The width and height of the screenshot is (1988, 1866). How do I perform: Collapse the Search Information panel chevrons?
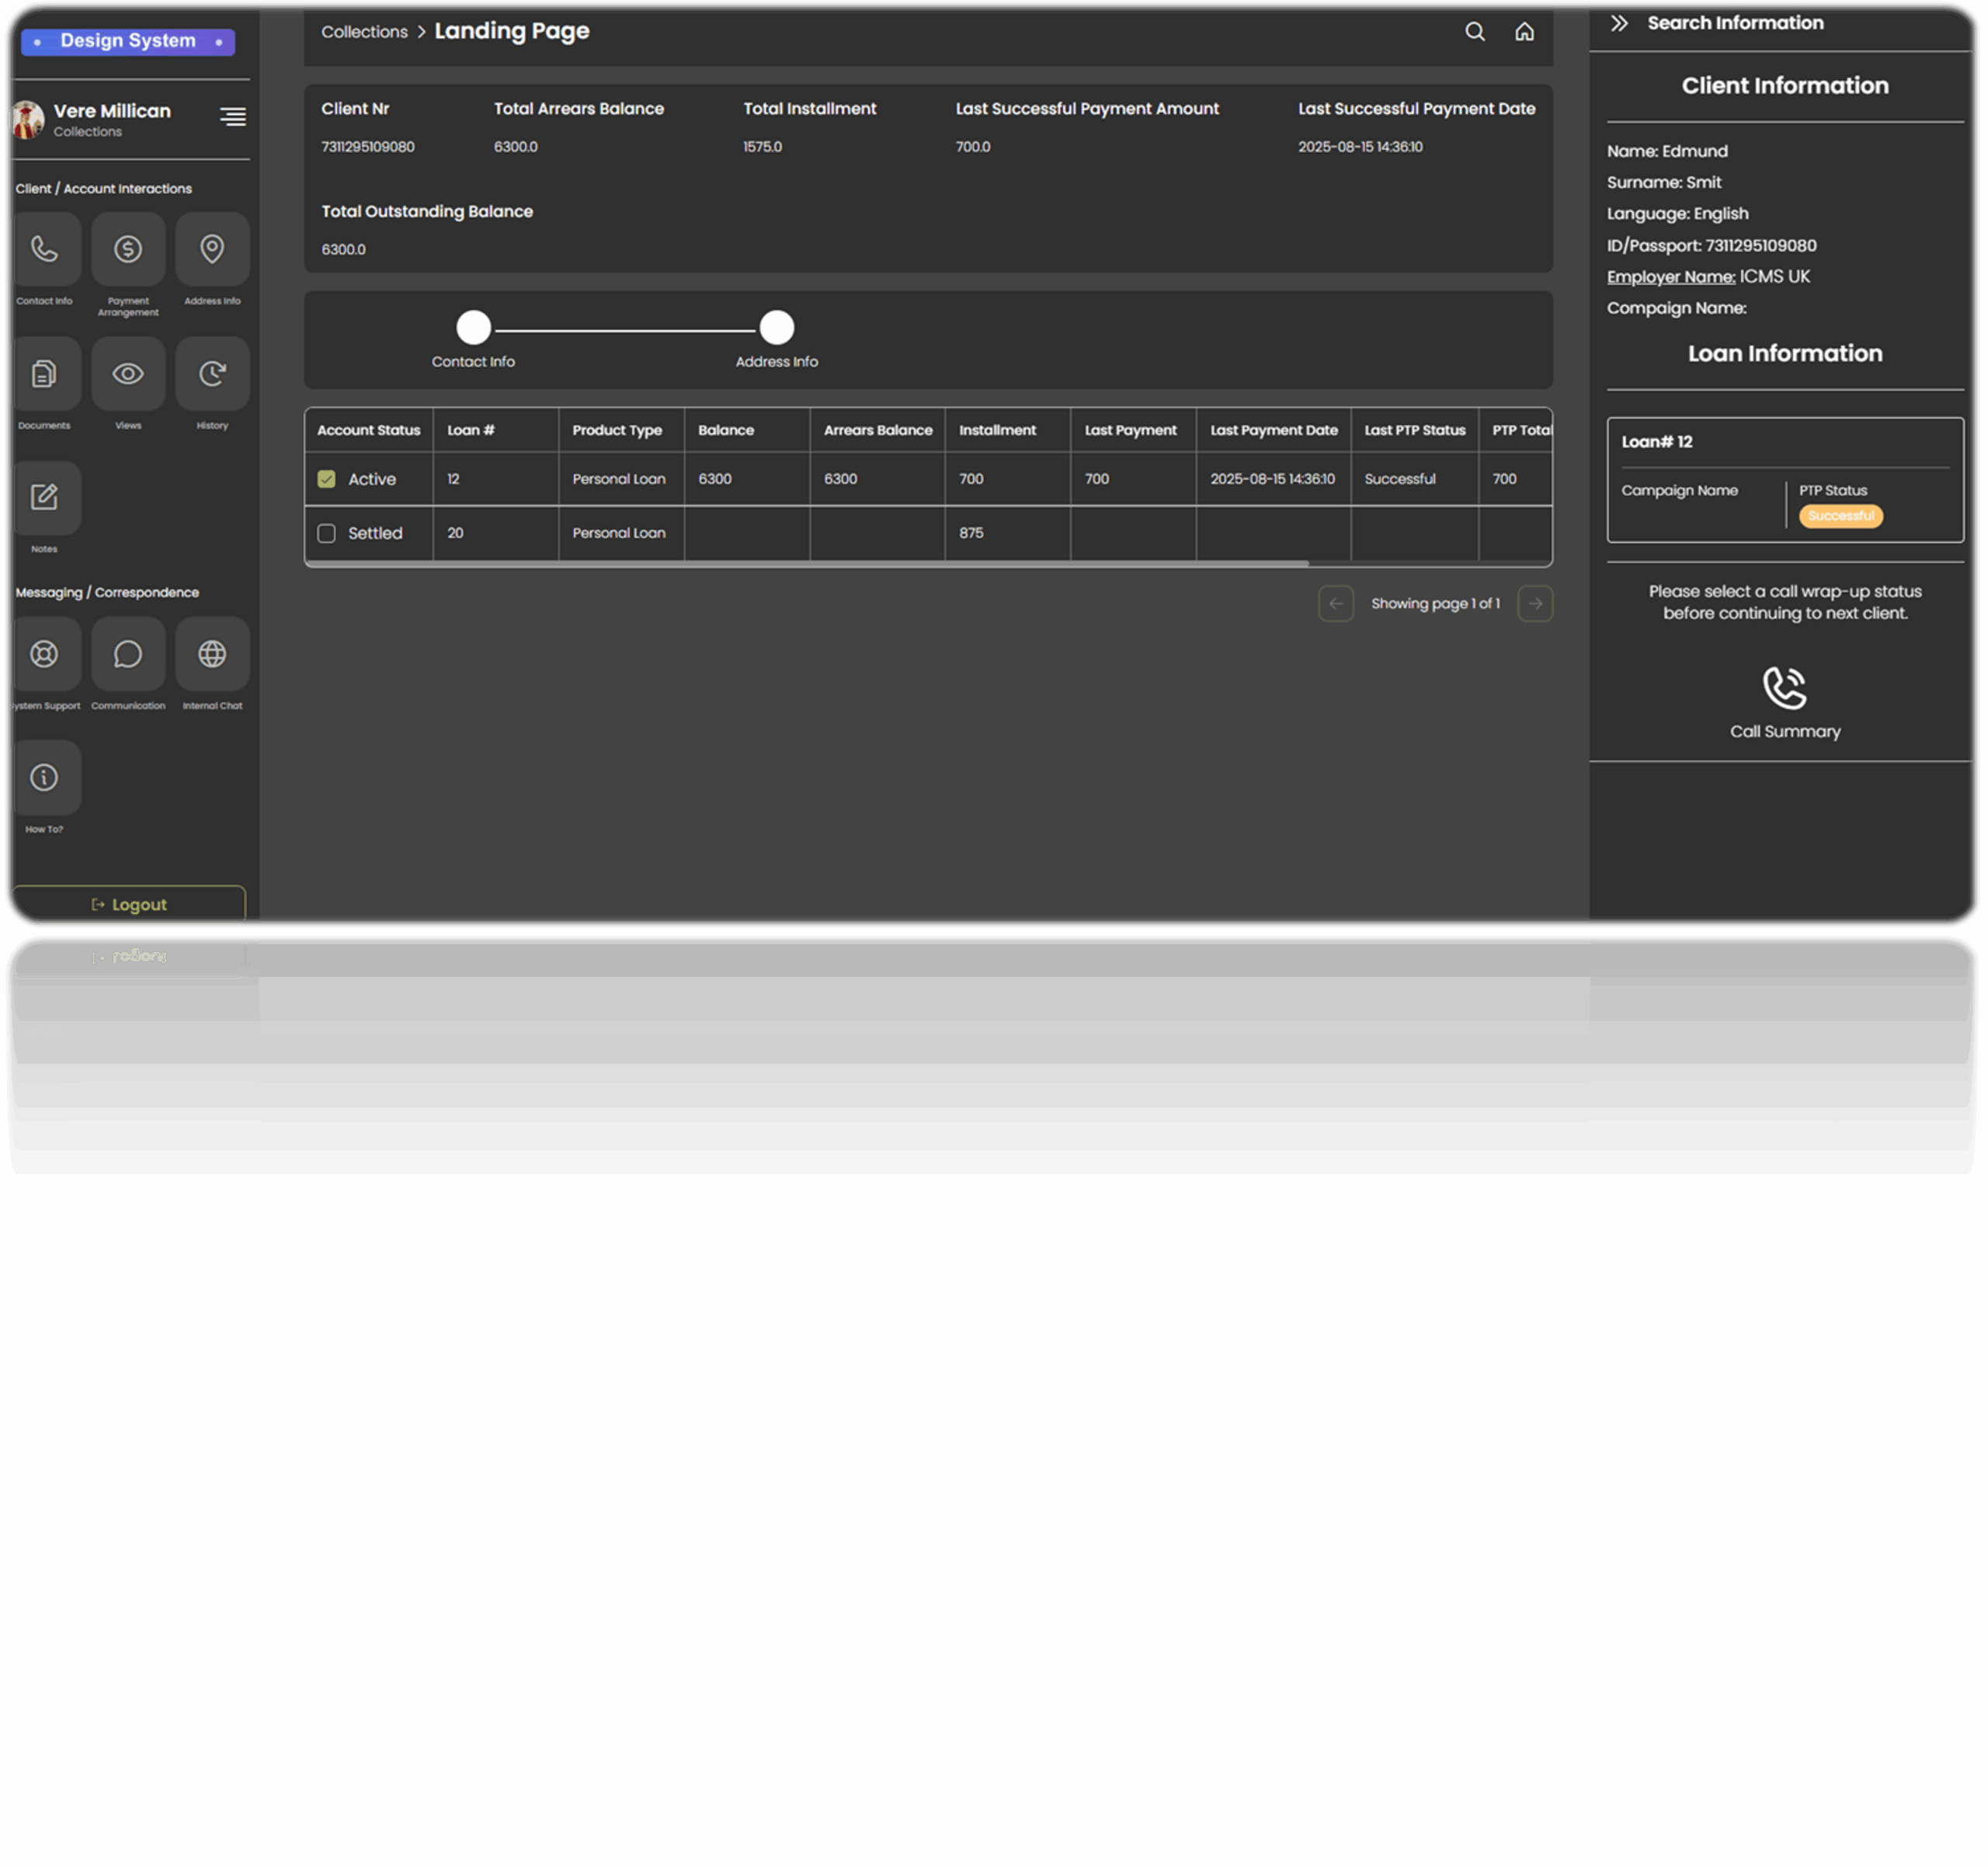(1619, 23)
